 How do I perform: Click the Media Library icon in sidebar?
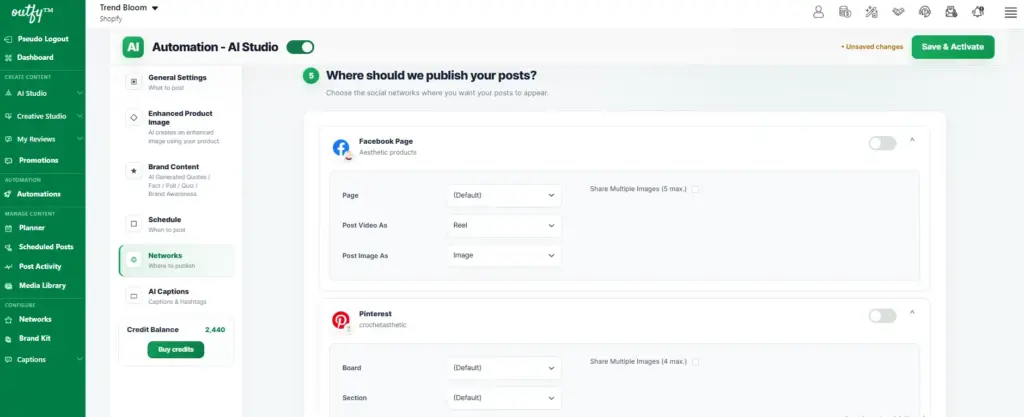(8, 285)
